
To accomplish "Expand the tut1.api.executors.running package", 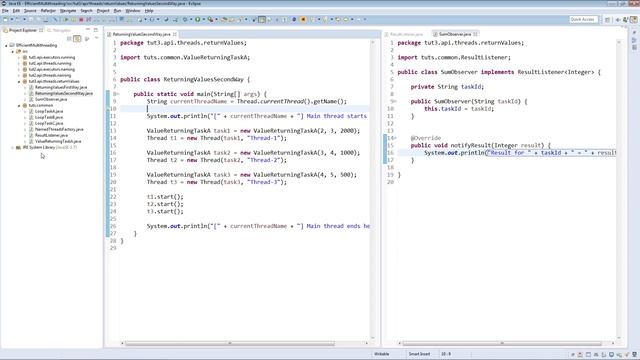I will [19, 58].
